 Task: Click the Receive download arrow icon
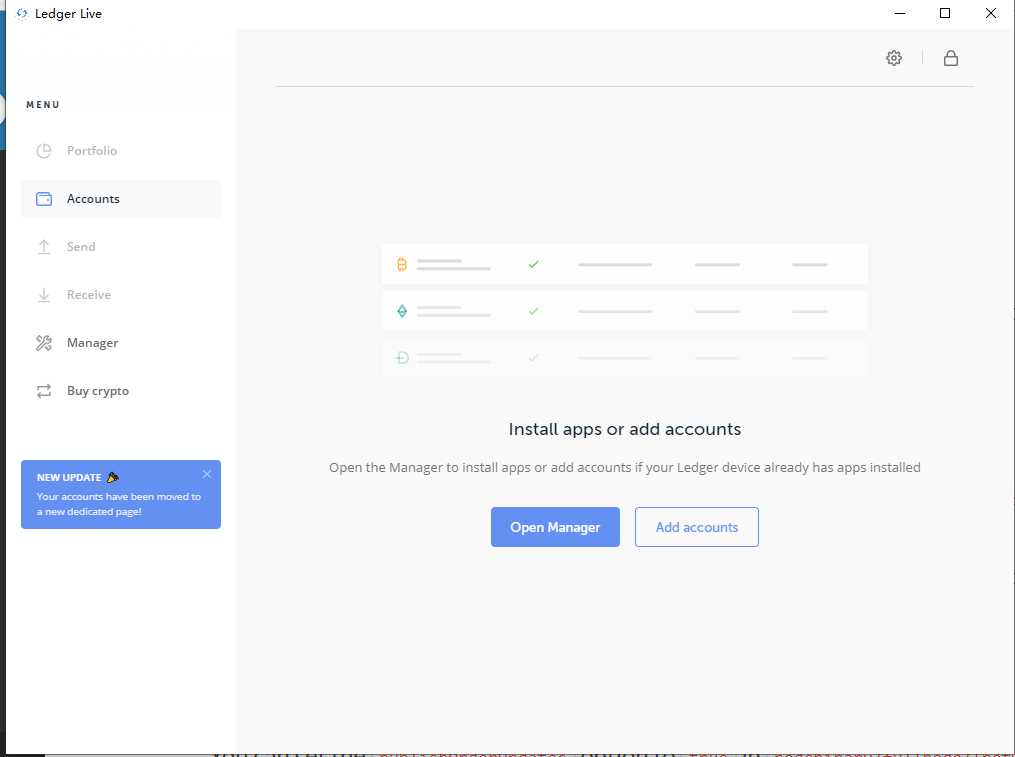[44, 295]
